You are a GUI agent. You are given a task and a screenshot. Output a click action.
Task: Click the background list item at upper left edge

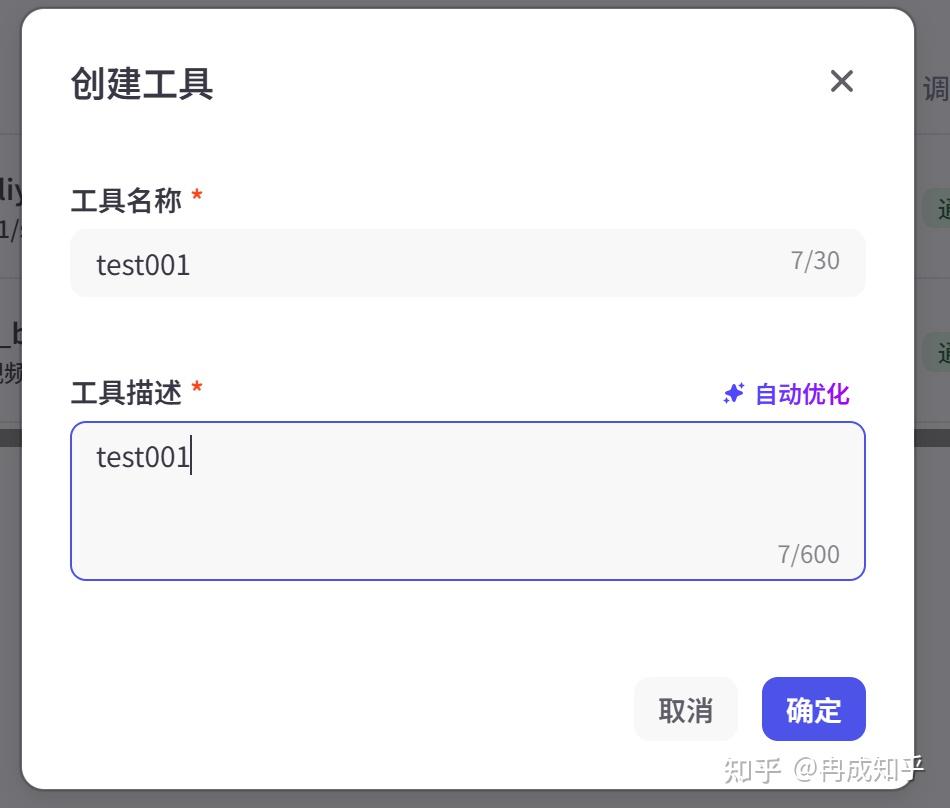11,206
